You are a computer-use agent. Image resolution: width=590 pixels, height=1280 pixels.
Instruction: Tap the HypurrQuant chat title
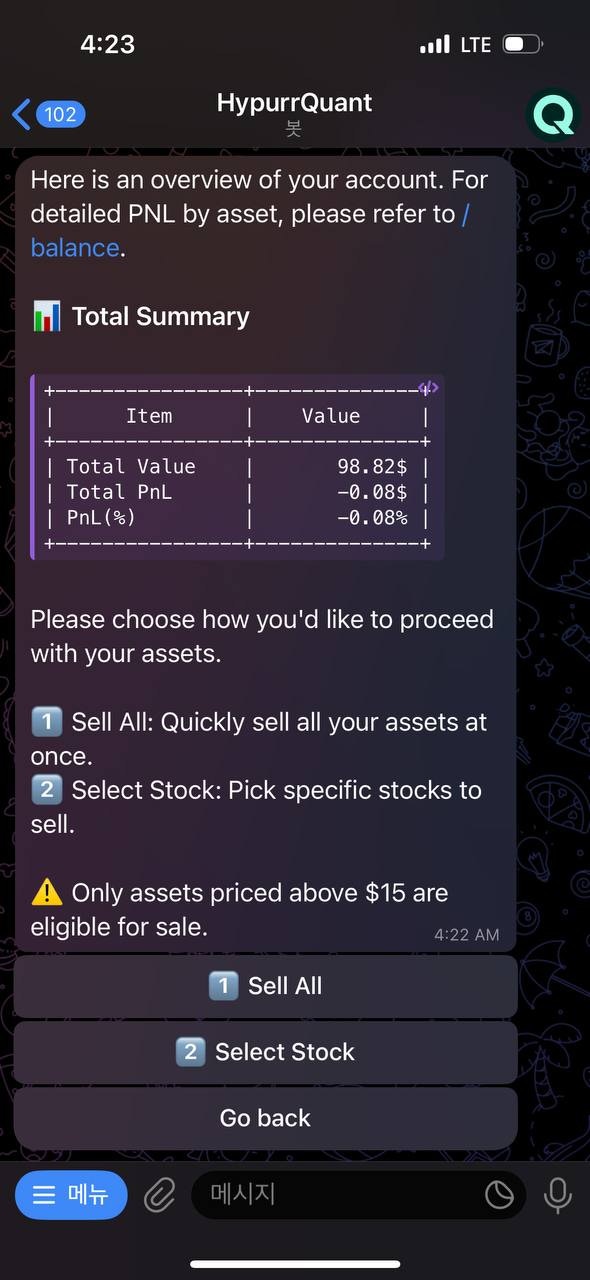coord(294,102)
